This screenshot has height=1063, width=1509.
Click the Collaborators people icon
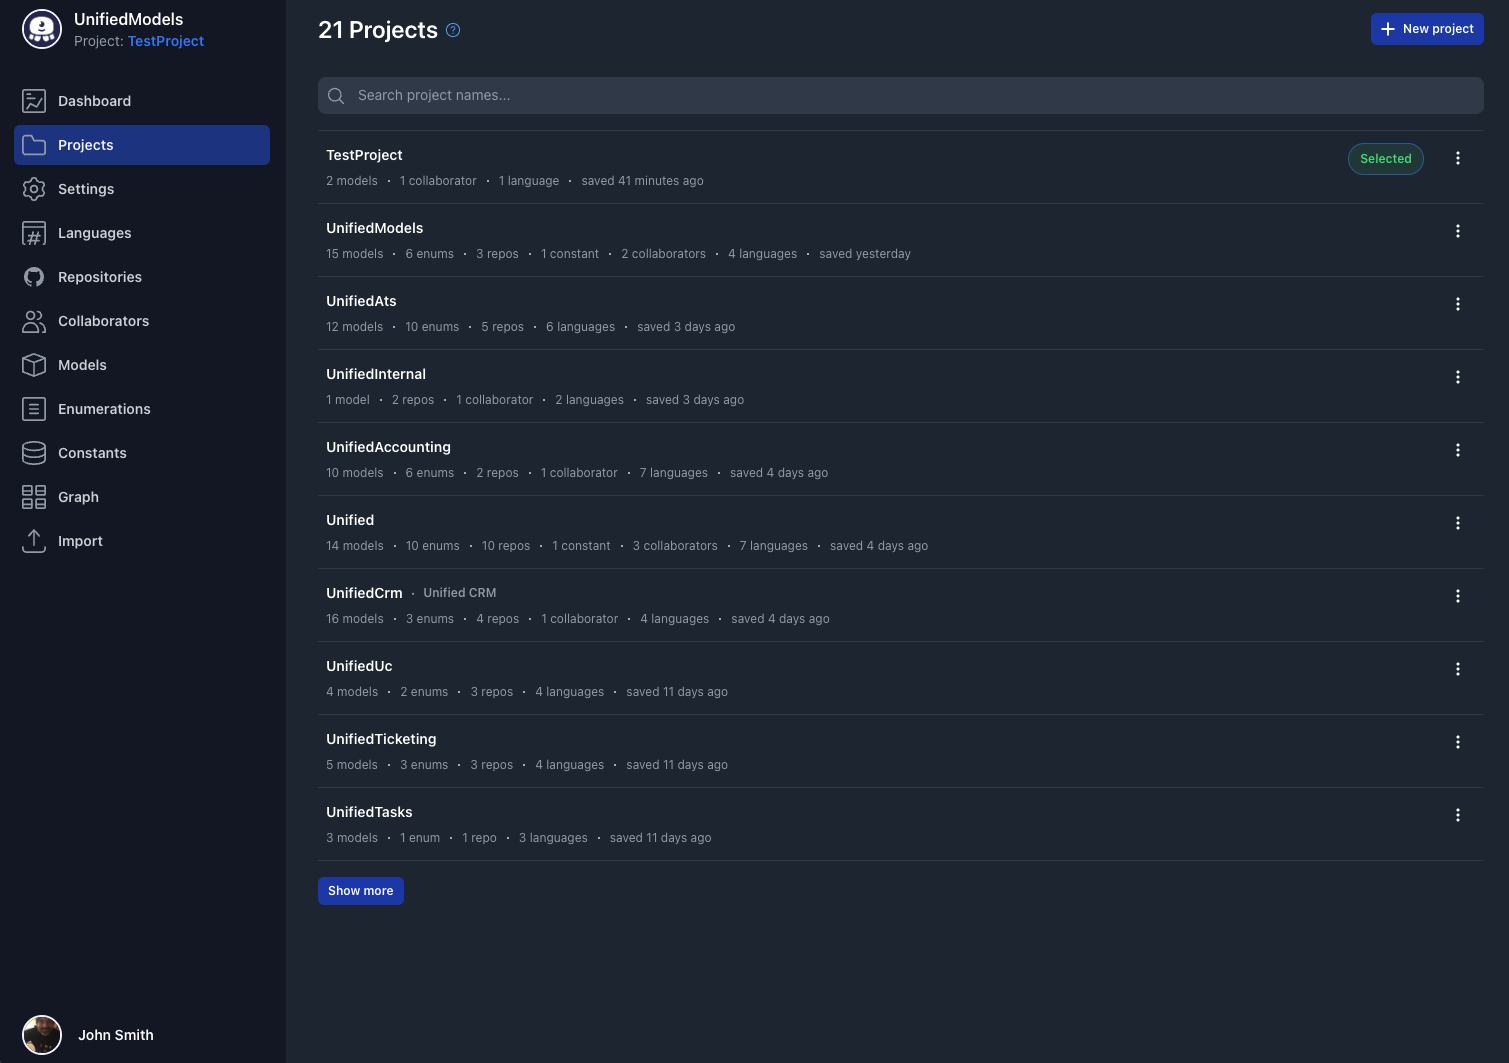[34, 321]
